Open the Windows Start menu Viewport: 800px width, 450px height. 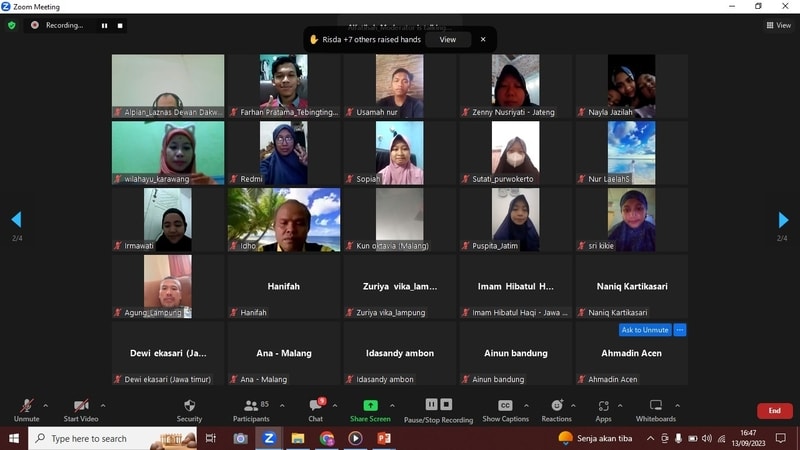click(x=14, y=438)
